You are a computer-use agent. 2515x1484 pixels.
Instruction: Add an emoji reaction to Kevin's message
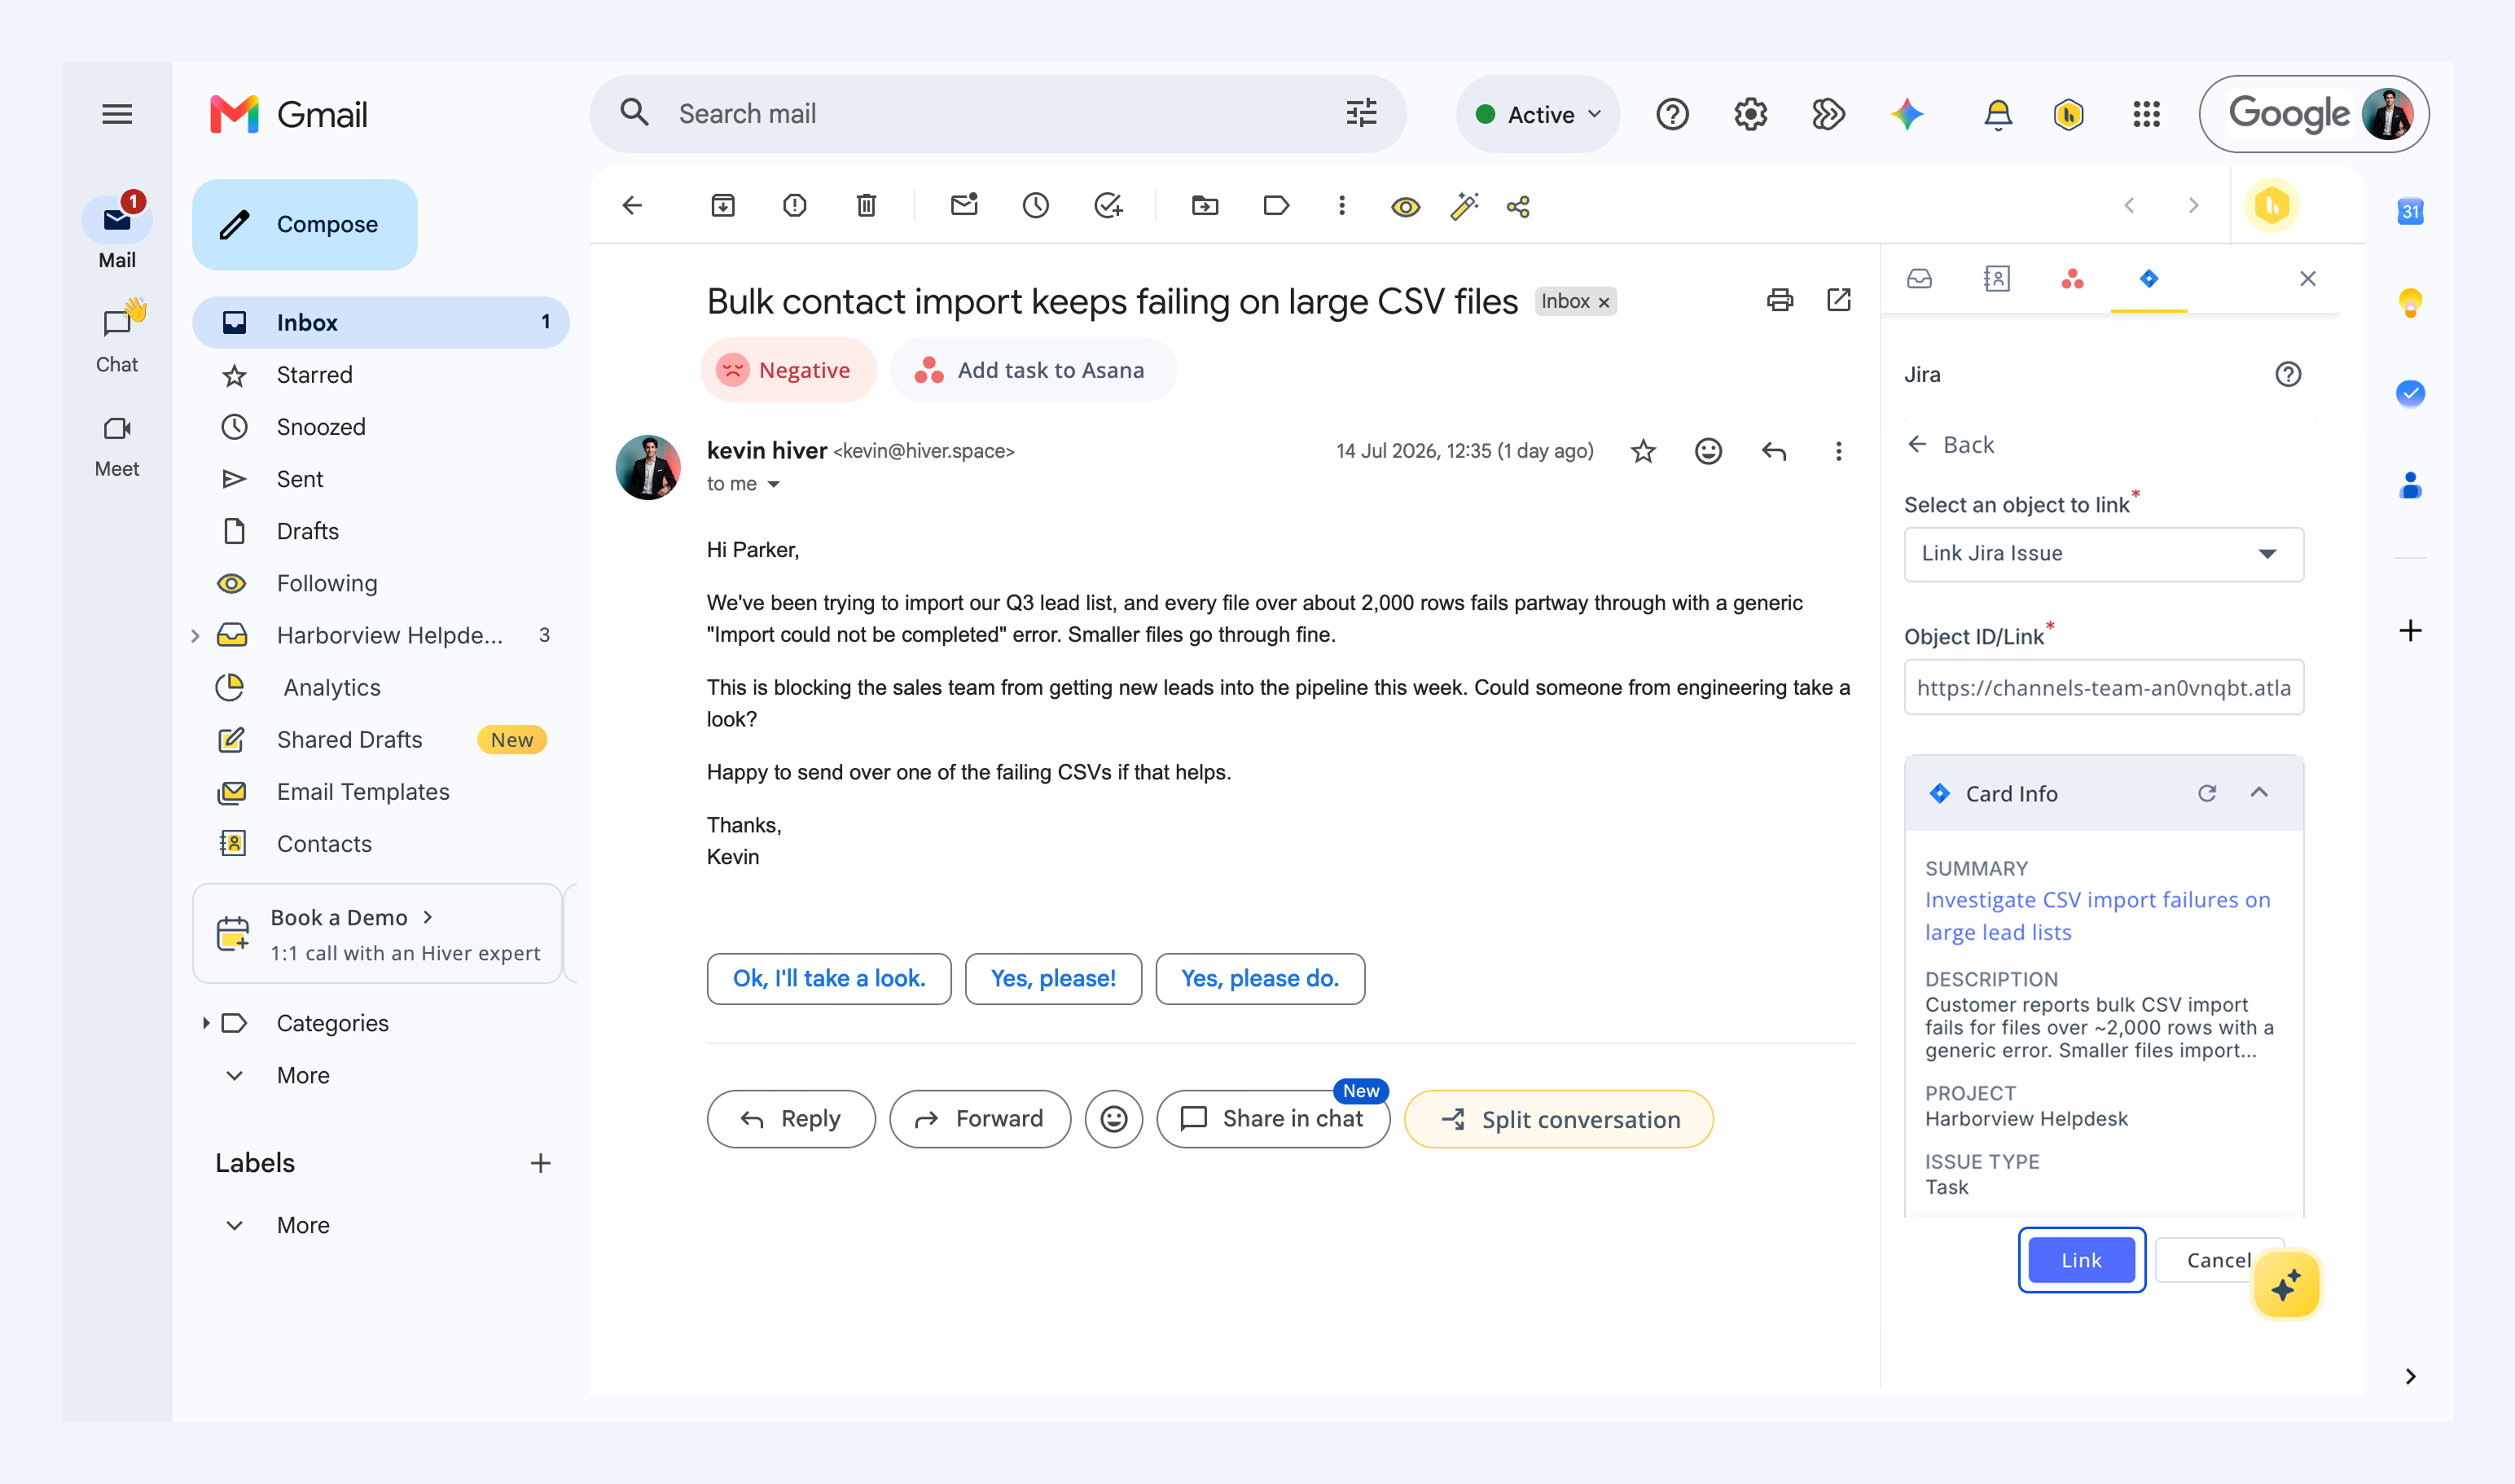click(x=1709, y=452)
